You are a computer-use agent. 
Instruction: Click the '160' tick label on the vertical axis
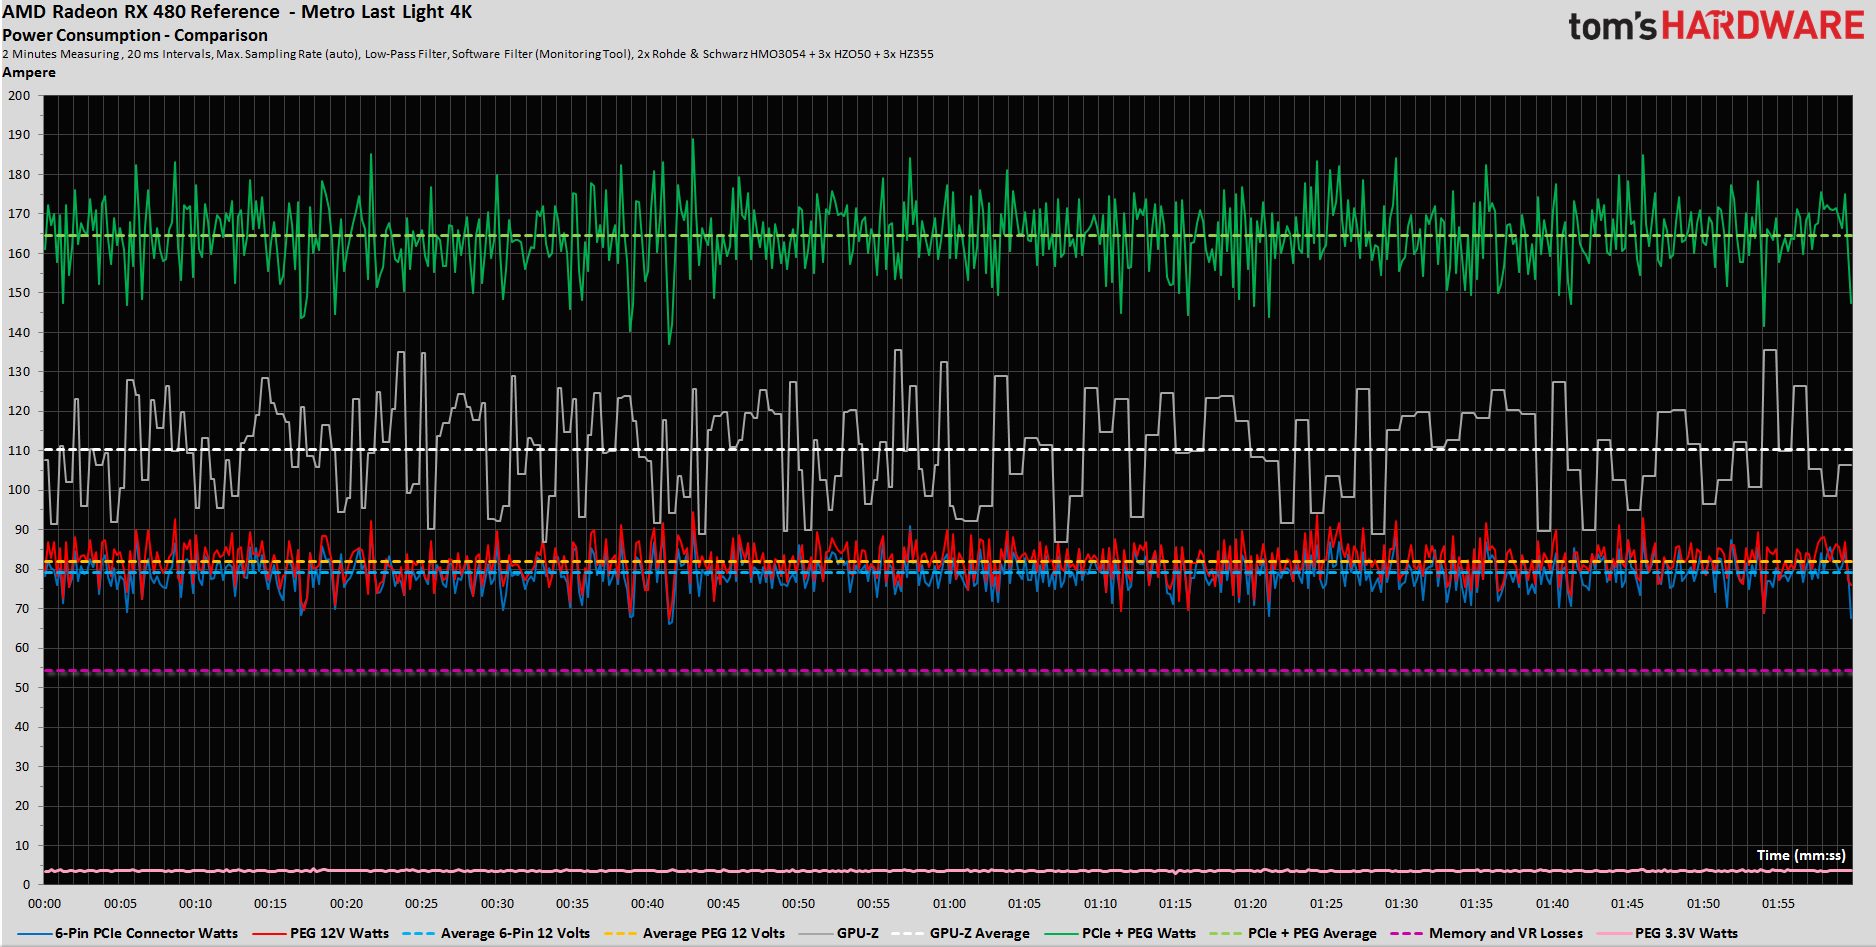coord(19,253)
